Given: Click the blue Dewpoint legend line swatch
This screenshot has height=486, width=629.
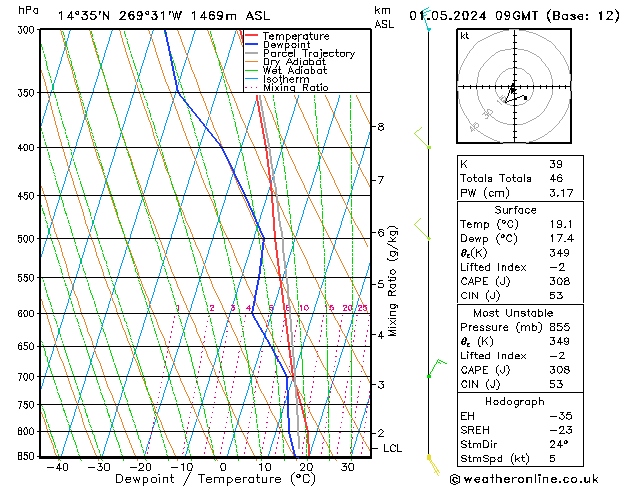Looking at the screenshot, I should 252,44.
